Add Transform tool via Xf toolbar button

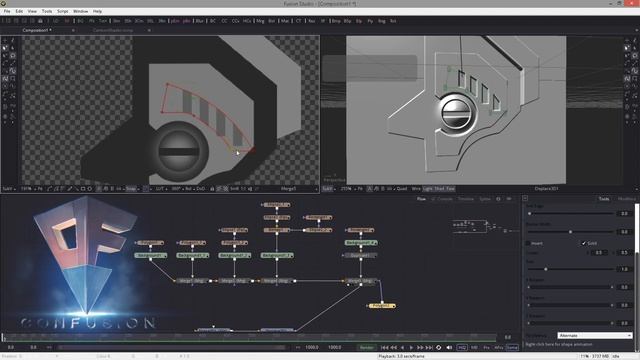322,21
